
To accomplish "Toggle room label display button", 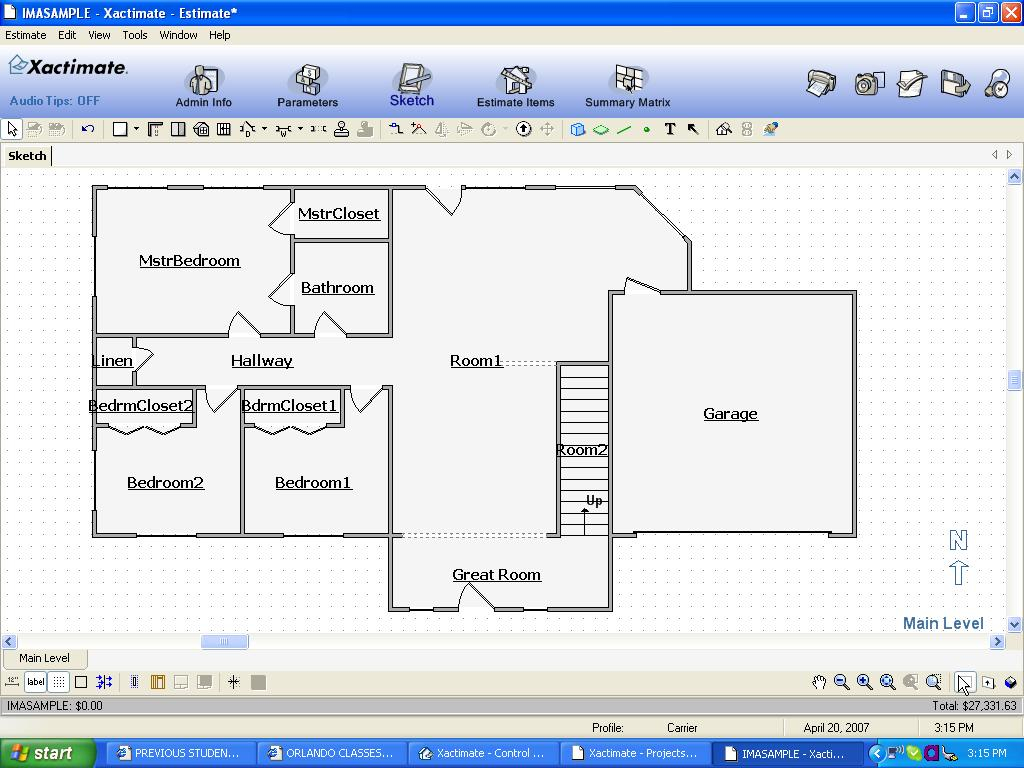I will (35, 682).
